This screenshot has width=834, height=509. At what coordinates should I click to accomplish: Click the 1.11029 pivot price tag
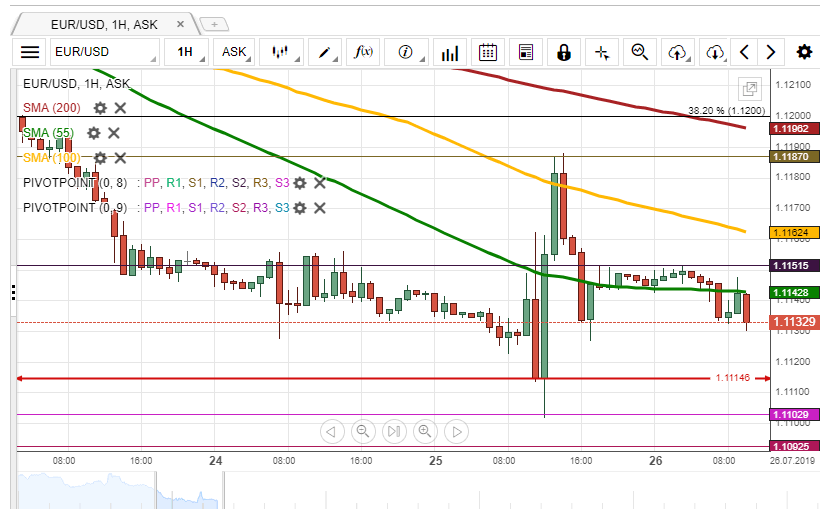(x=795, y=414)
